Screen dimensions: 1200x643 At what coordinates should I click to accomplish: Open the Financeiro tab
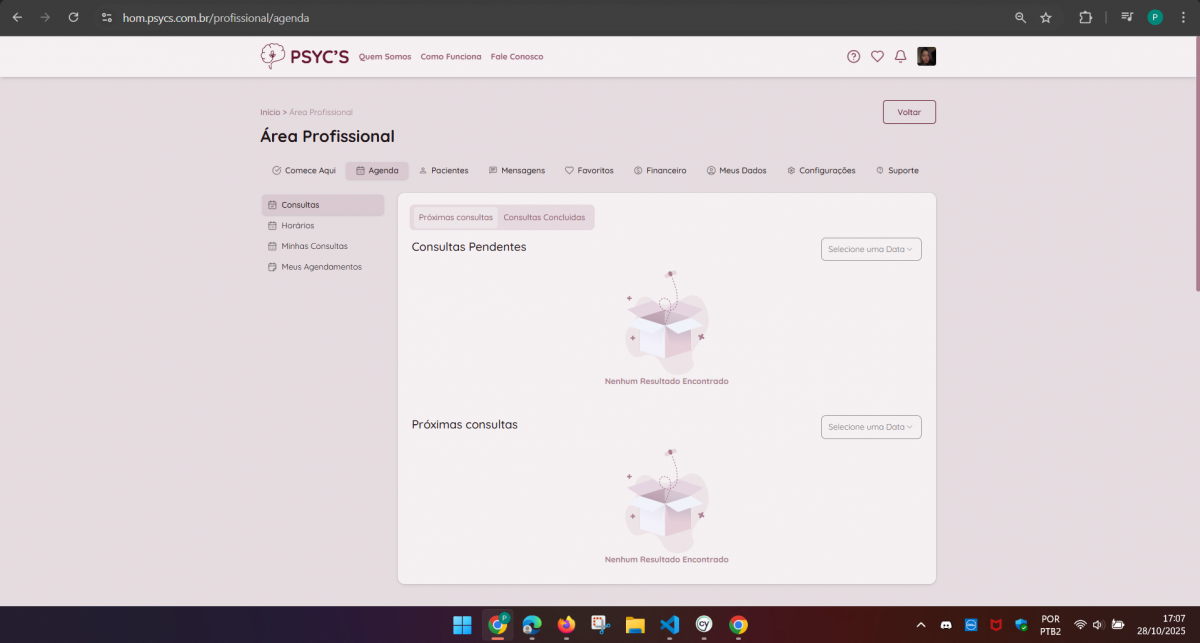[x=660, y=171]
